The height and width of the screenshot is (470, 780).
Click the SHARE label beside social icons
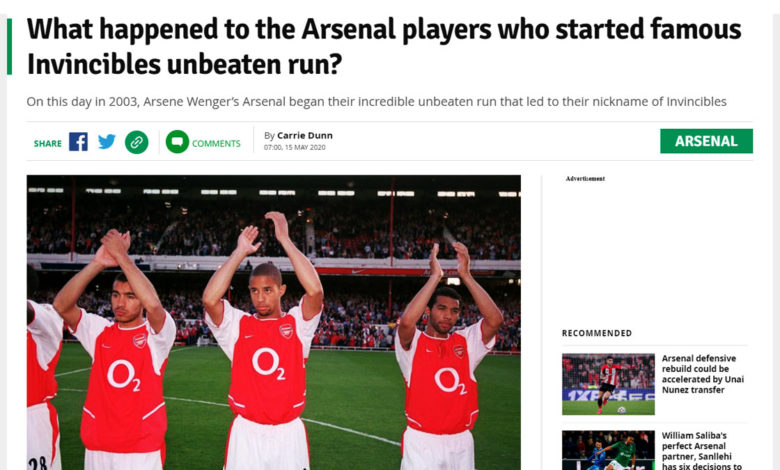coord(47,143)
